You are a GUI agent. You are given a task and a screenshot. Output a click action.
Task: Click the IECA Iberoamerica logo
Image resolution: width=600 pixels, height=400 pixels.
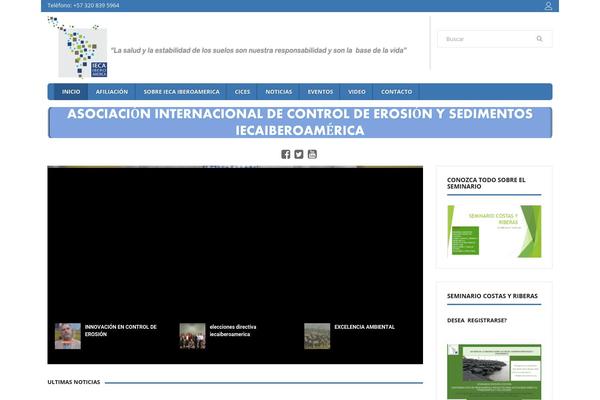tap(78, 47)
